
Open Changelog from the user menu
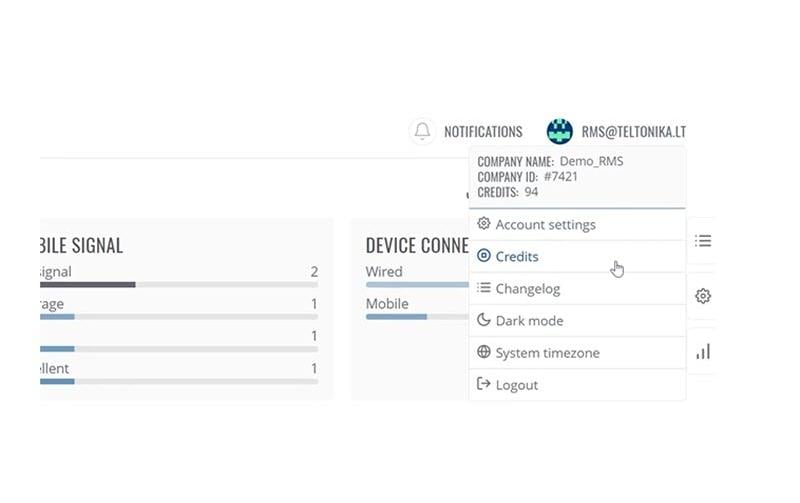click(x=527, y=289)
